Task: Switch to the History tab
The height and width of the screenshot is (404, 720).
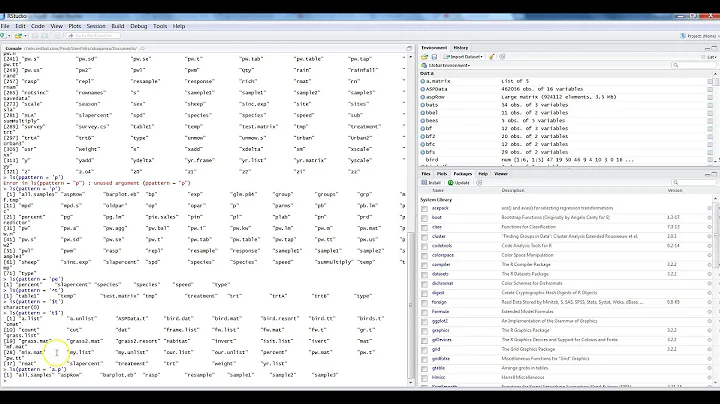Action: 461,48
